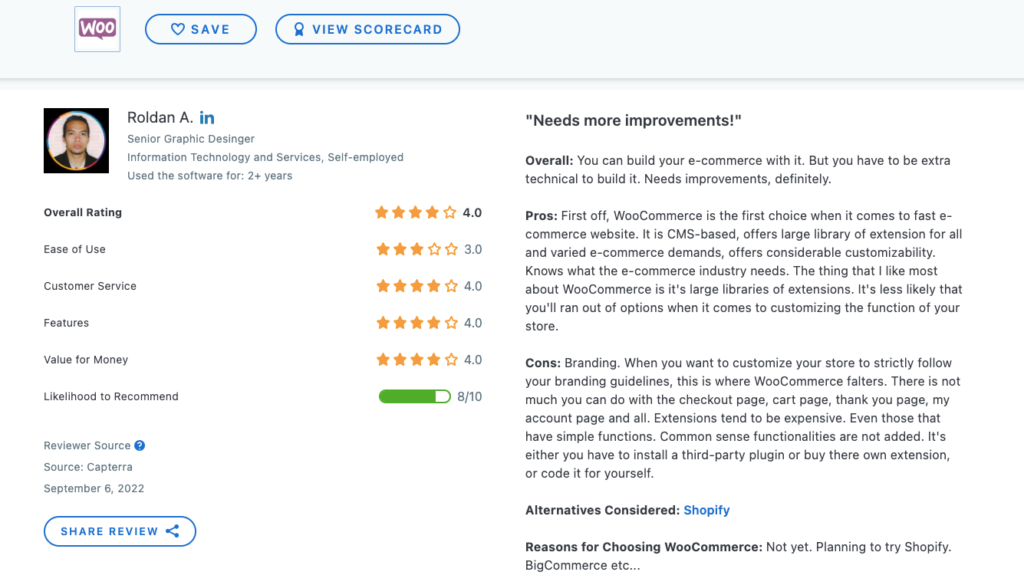Open the Shopify alternative link

pos(706,510)
